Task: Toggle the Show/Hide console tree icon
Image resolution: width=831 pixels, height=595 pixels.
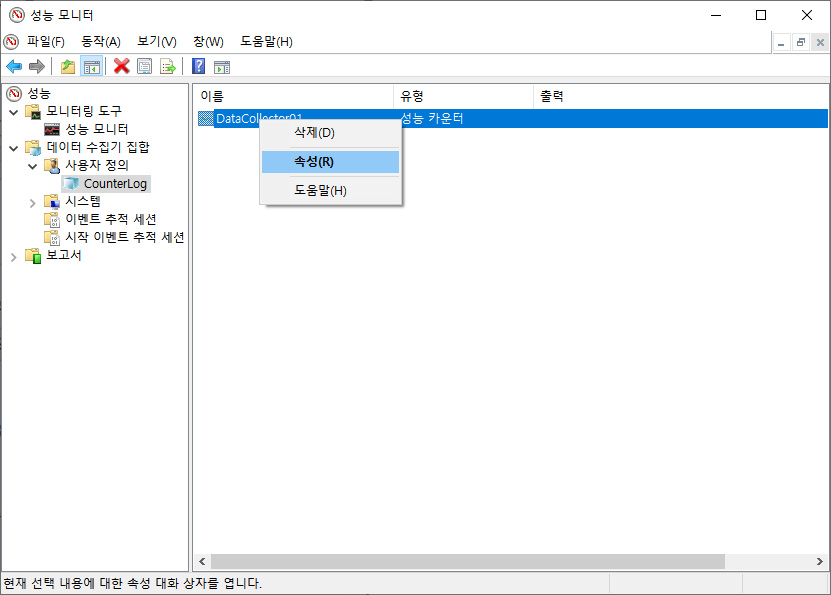Action: pos(92,67)
